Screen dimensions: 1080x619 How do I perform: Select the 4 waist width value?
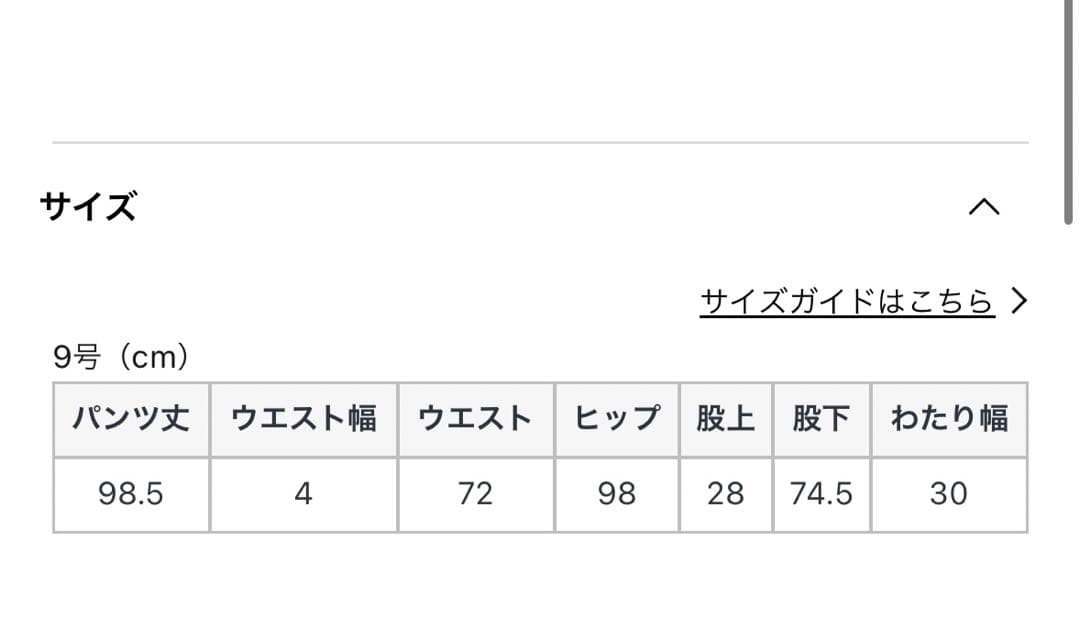point(303,494)
